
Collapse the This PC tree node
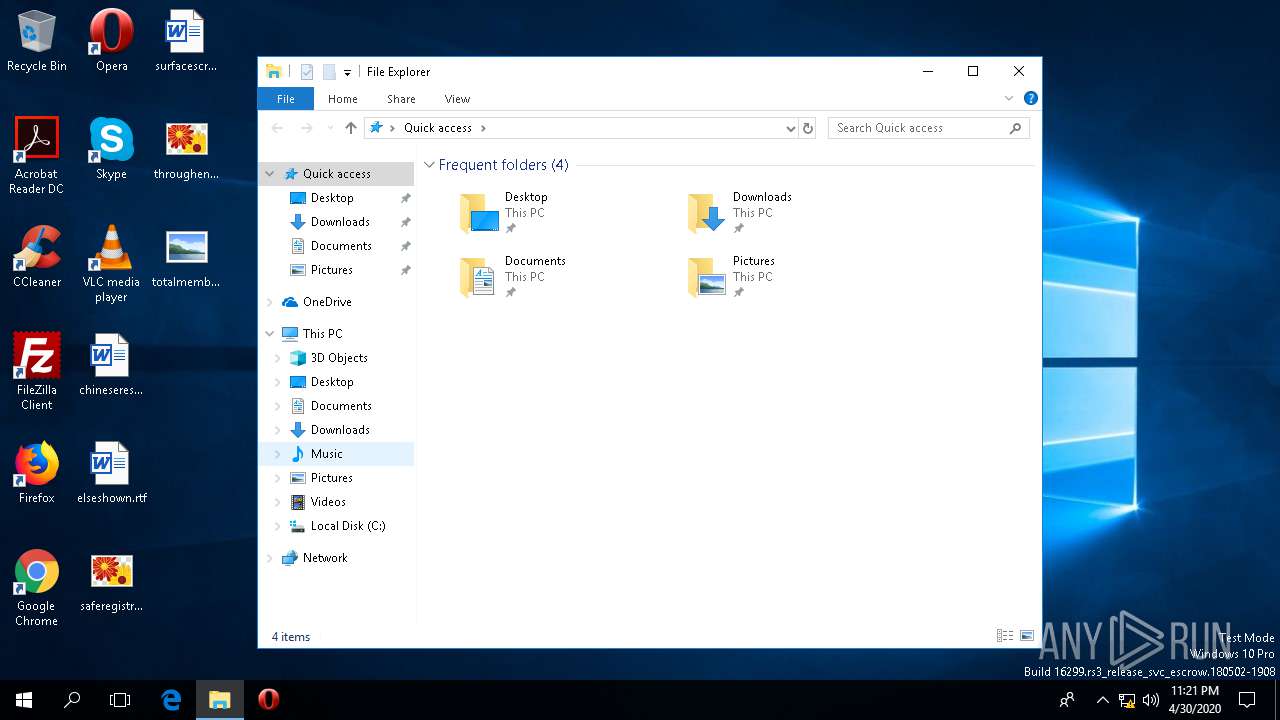pos(269,334)
